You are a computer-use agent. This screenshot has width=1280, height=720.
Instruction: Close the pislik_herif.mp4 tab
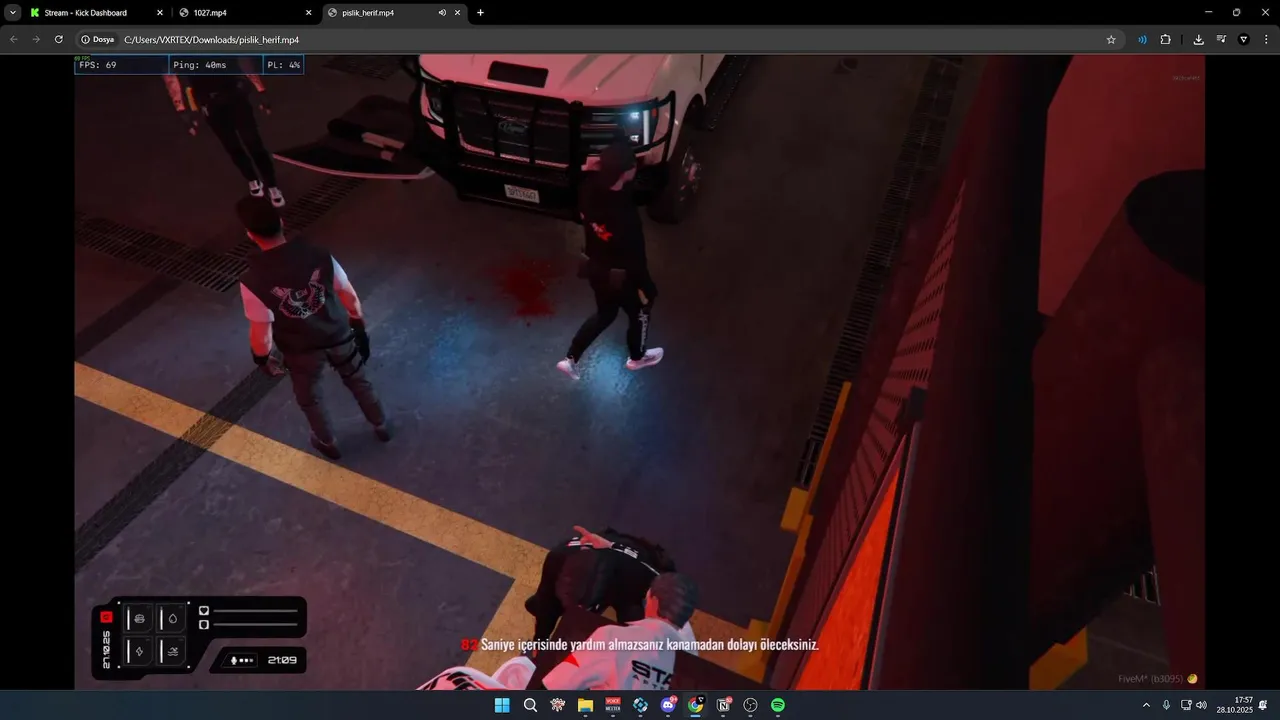pyautogui.click(x=458, y=13)
